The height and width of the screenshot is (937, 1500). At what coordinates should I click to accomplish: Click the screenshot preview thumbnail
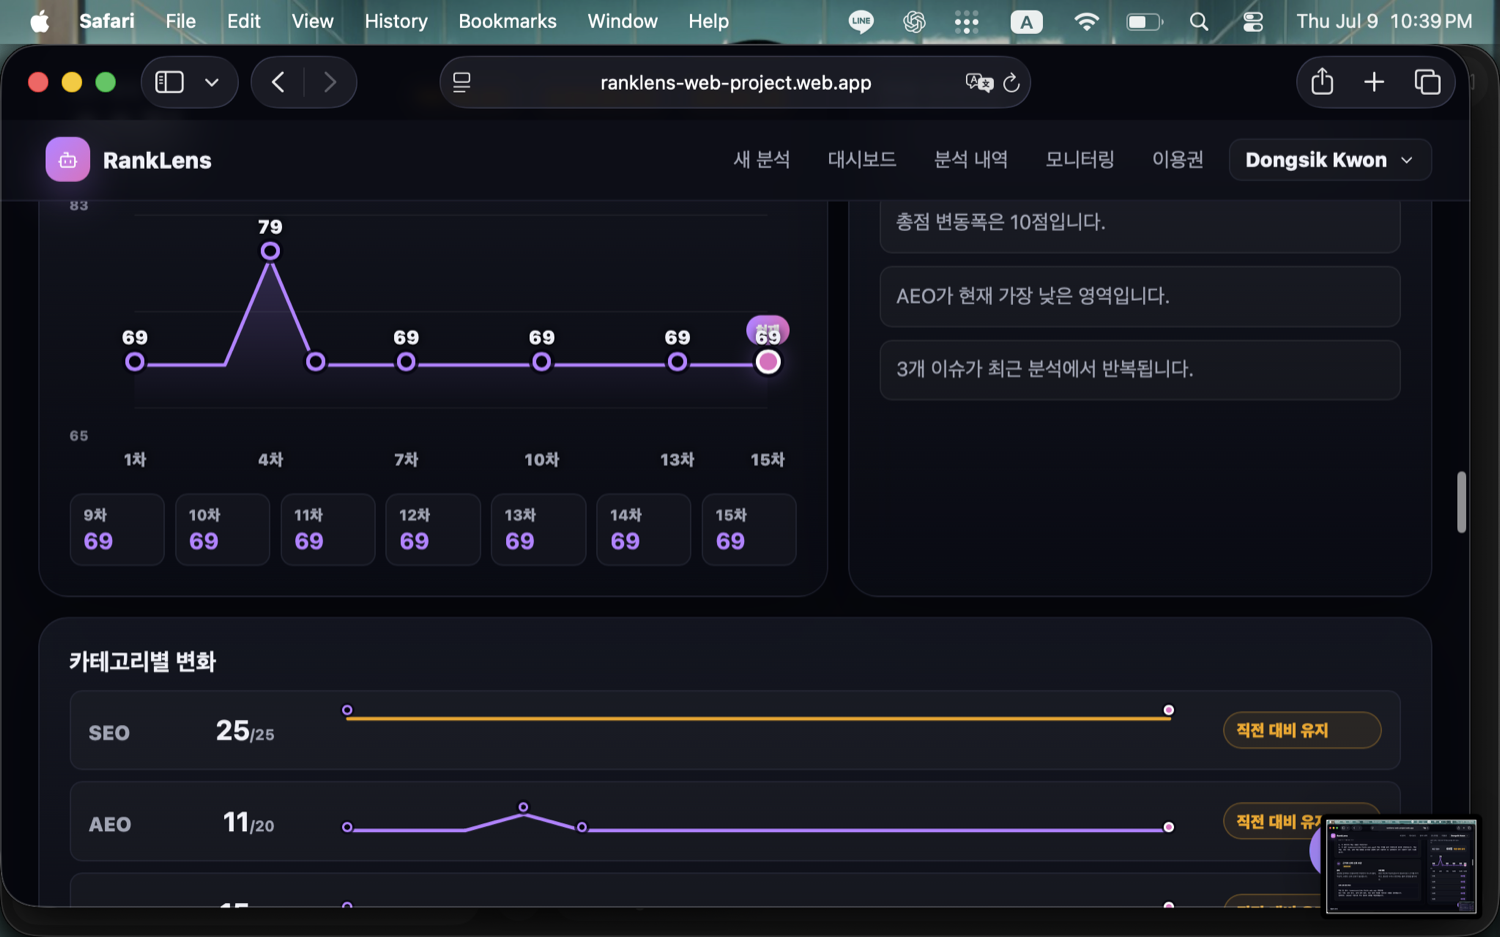[1401, 865]
